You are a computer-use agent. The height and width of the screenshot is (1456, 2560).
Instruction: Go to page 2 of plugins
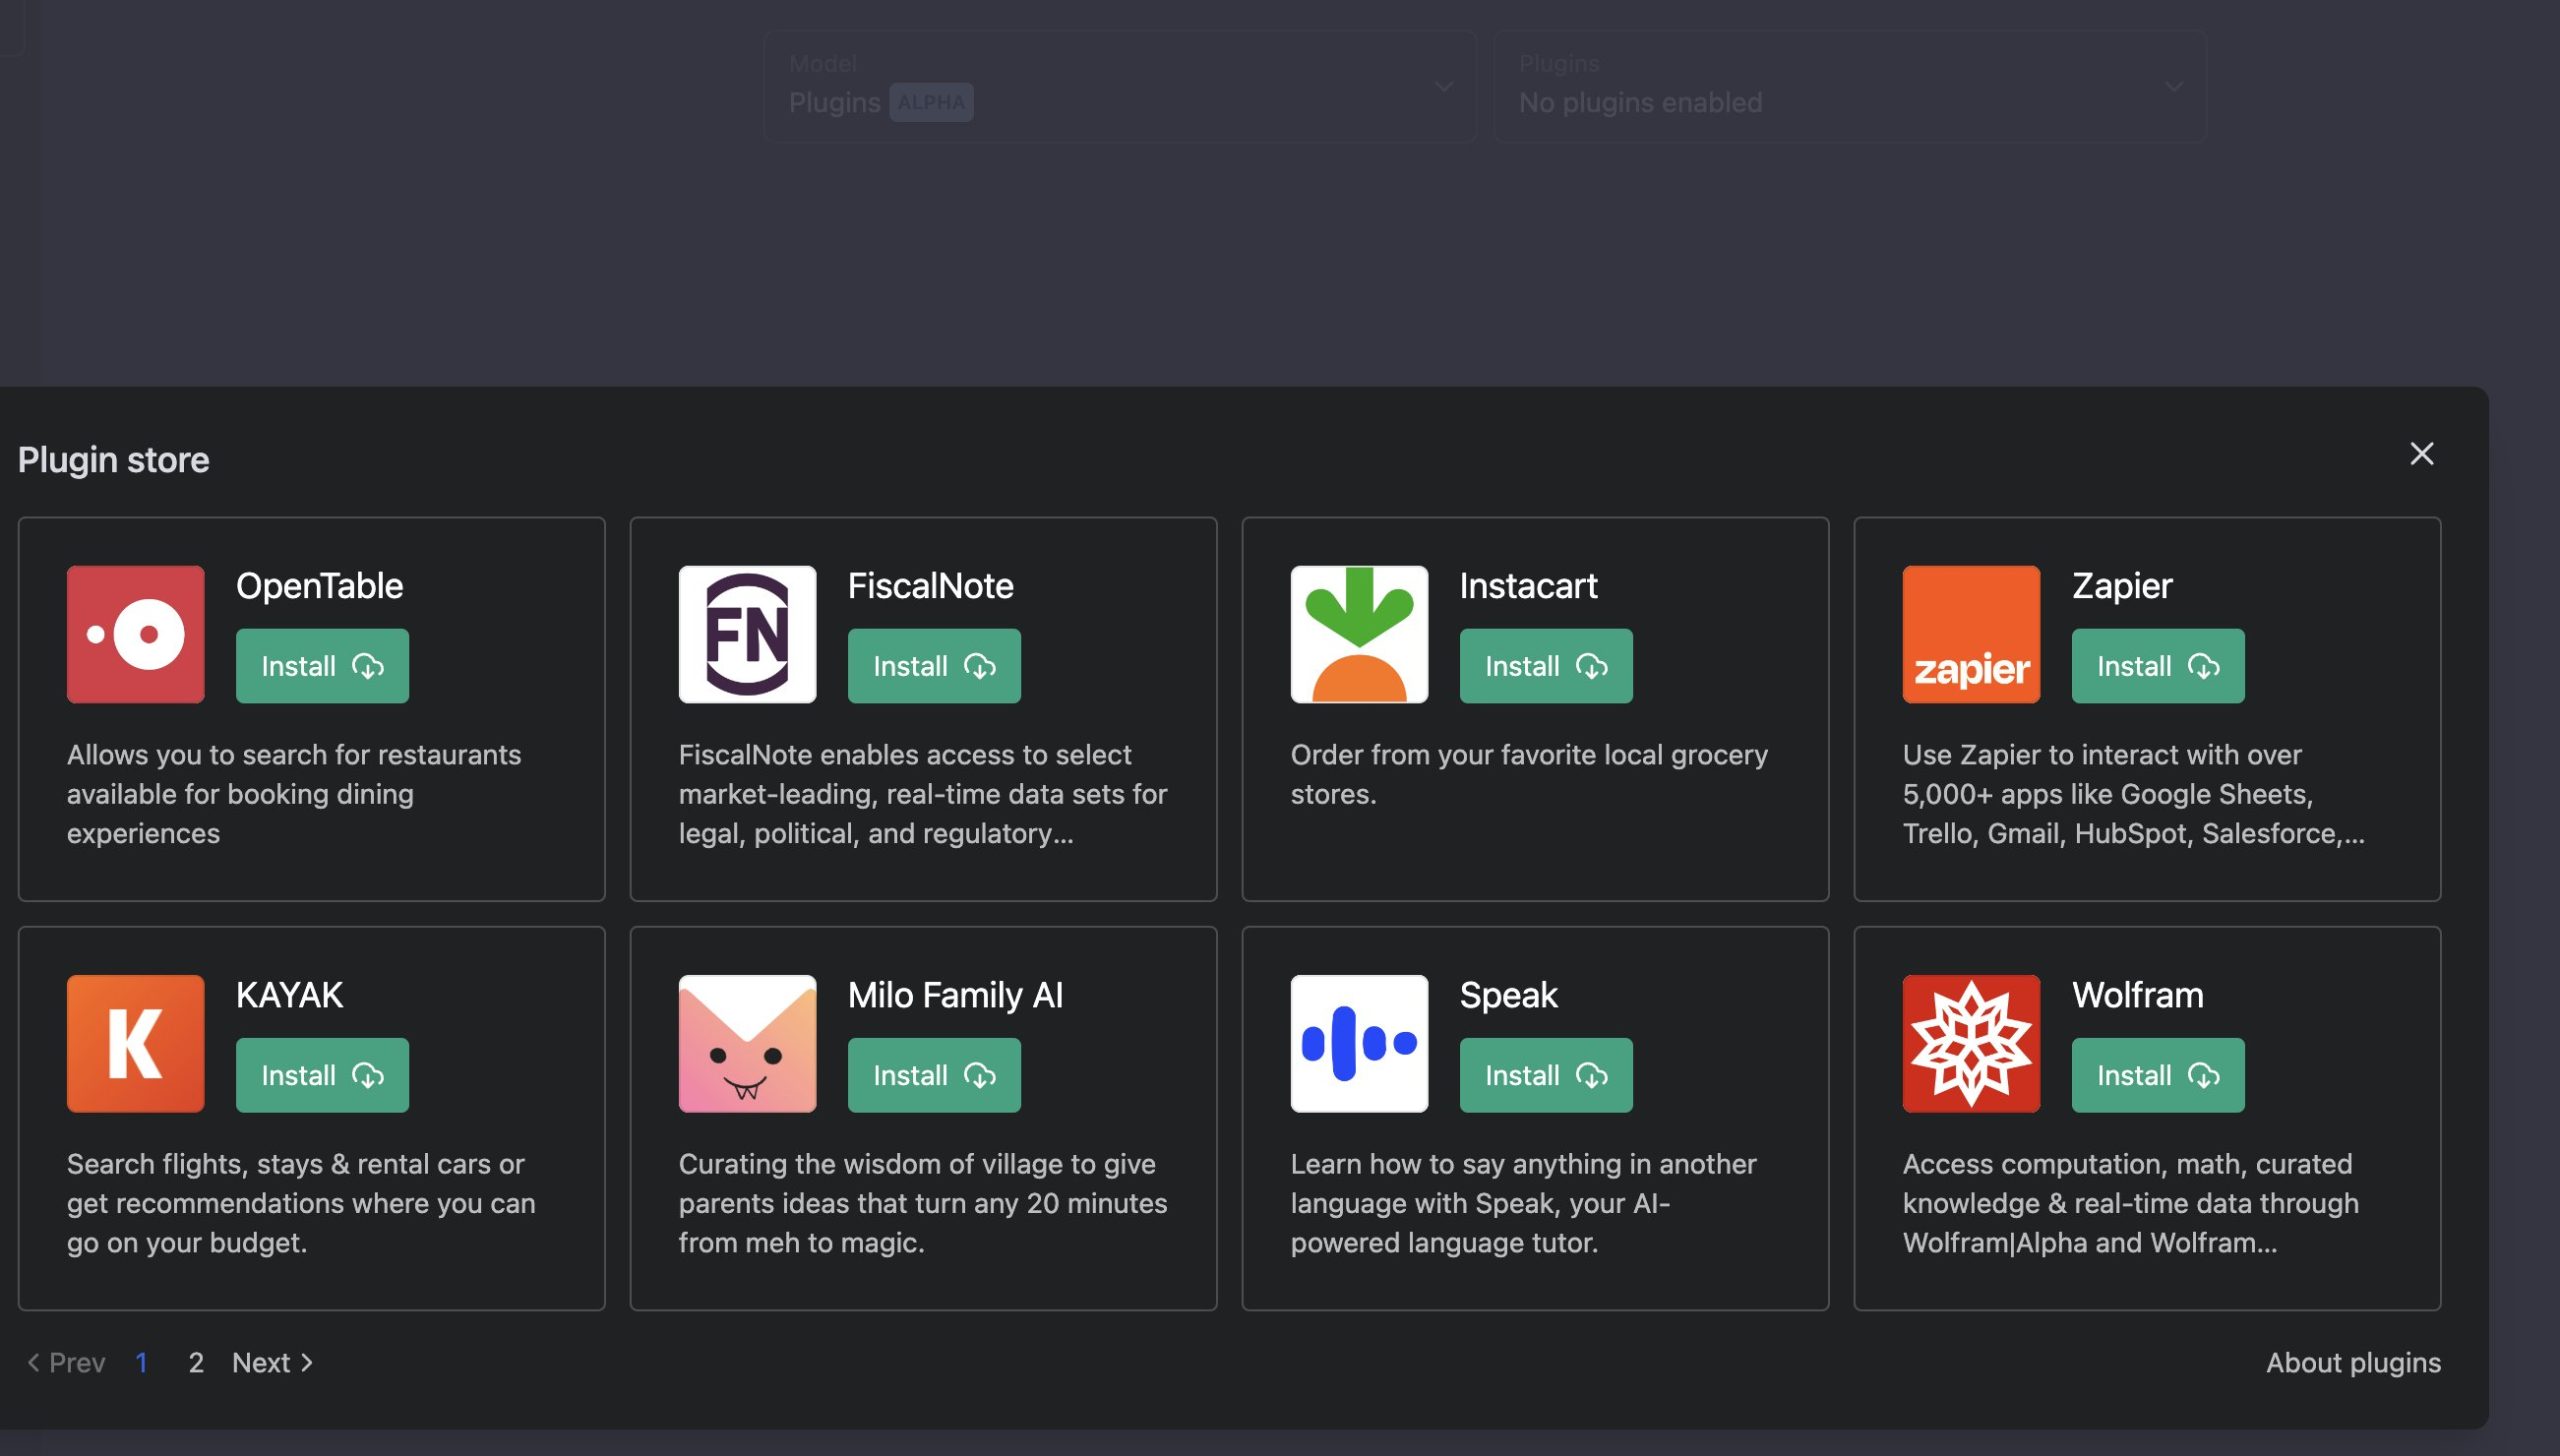click(x=196, y=1362)
